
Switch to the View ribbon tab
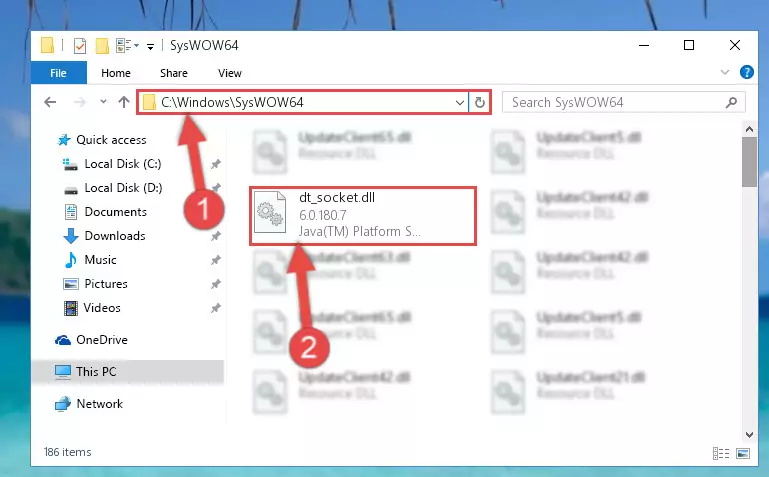point(230,73)
